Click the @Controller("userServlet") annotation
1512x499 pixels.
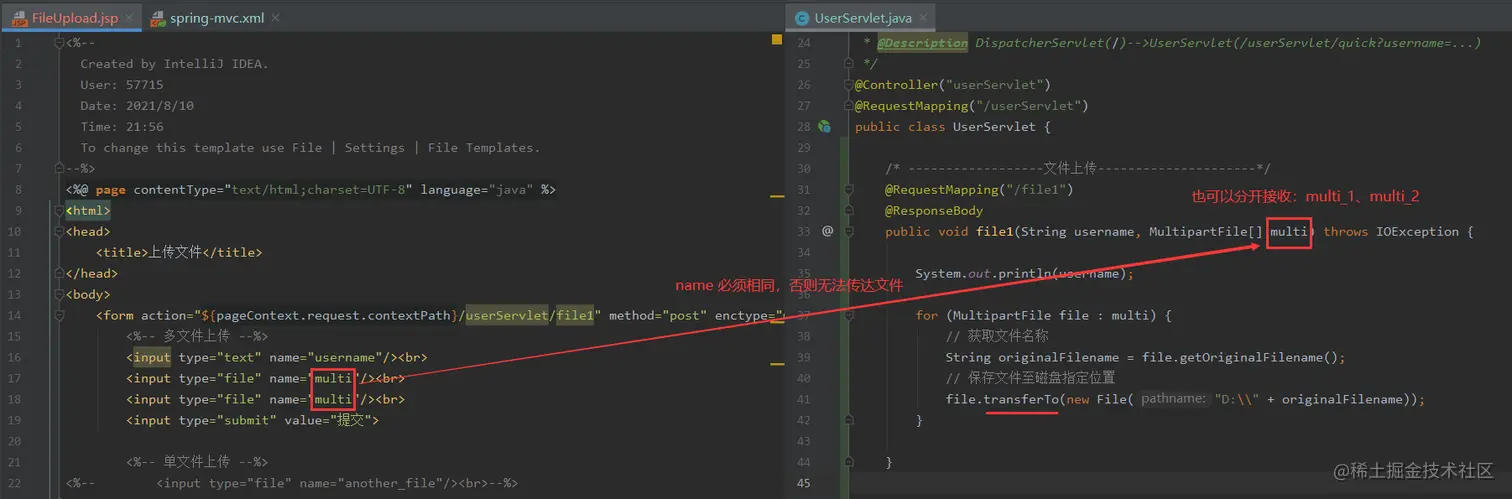click(953, 85)
